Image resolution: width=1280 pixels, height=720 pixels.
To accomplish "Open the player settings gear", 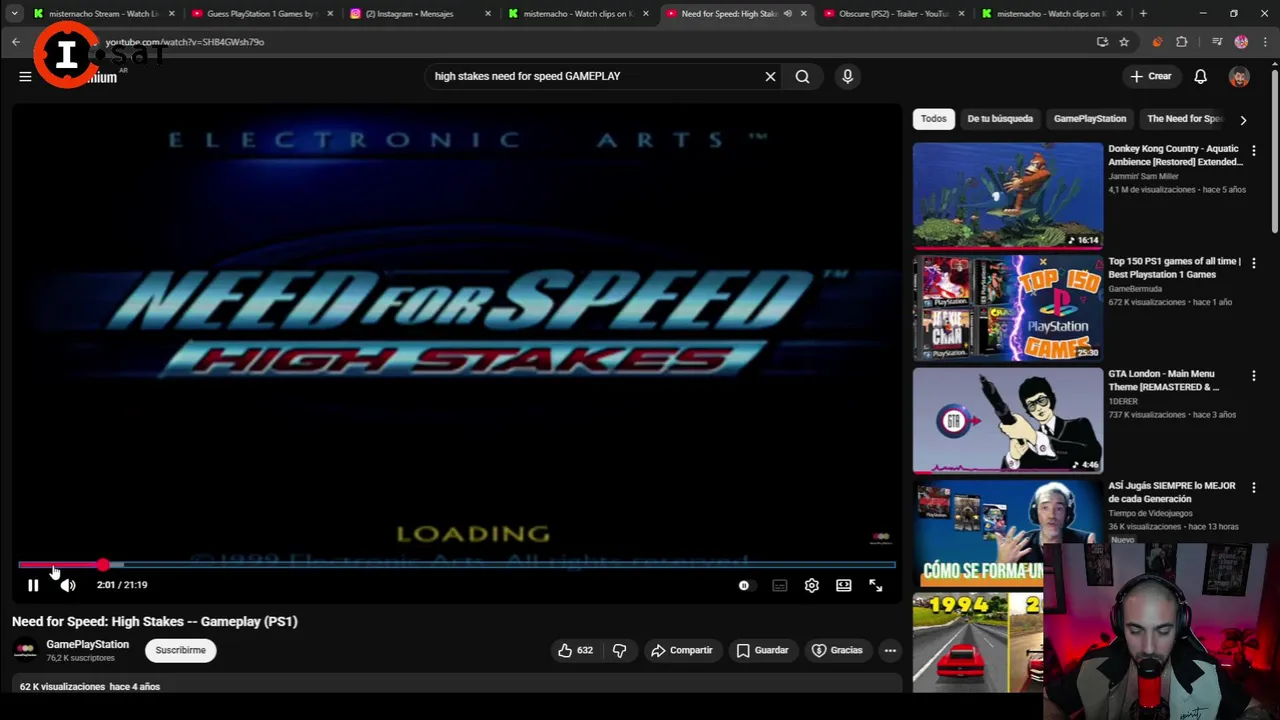I will (x=812, y=585).
